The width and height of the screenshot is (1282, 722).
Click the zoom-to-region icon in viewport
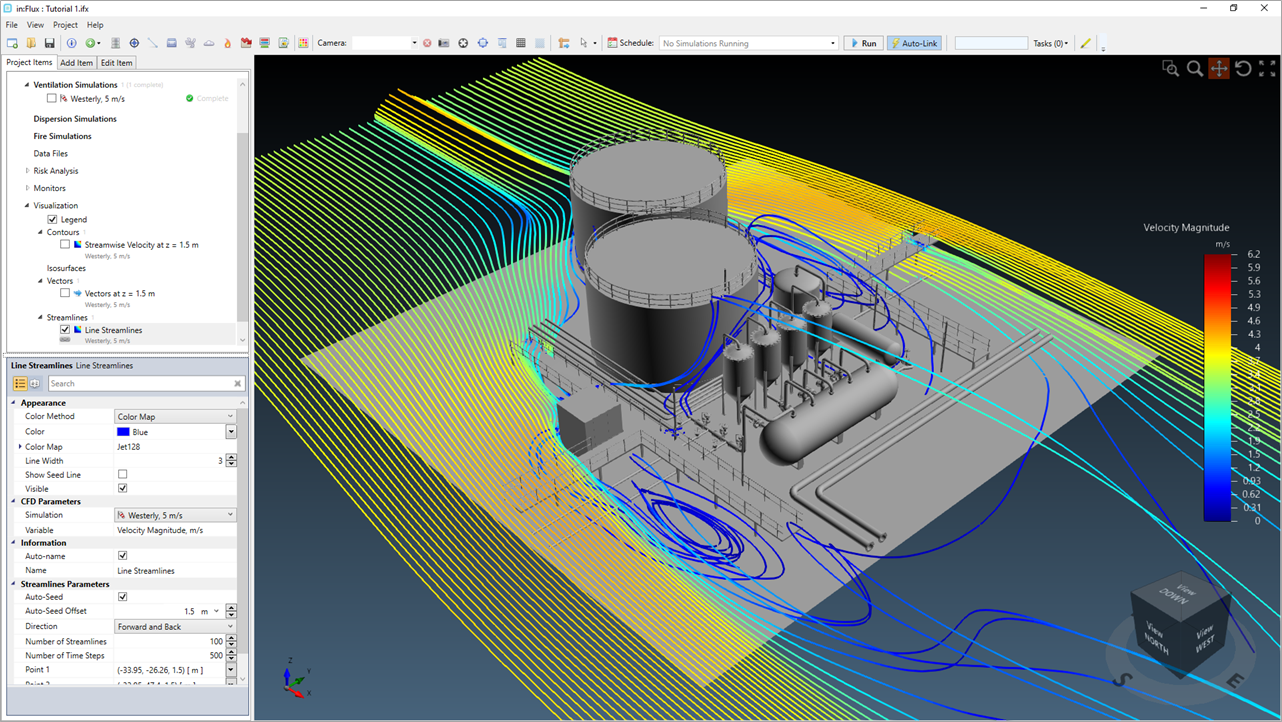coord(1170,68)
